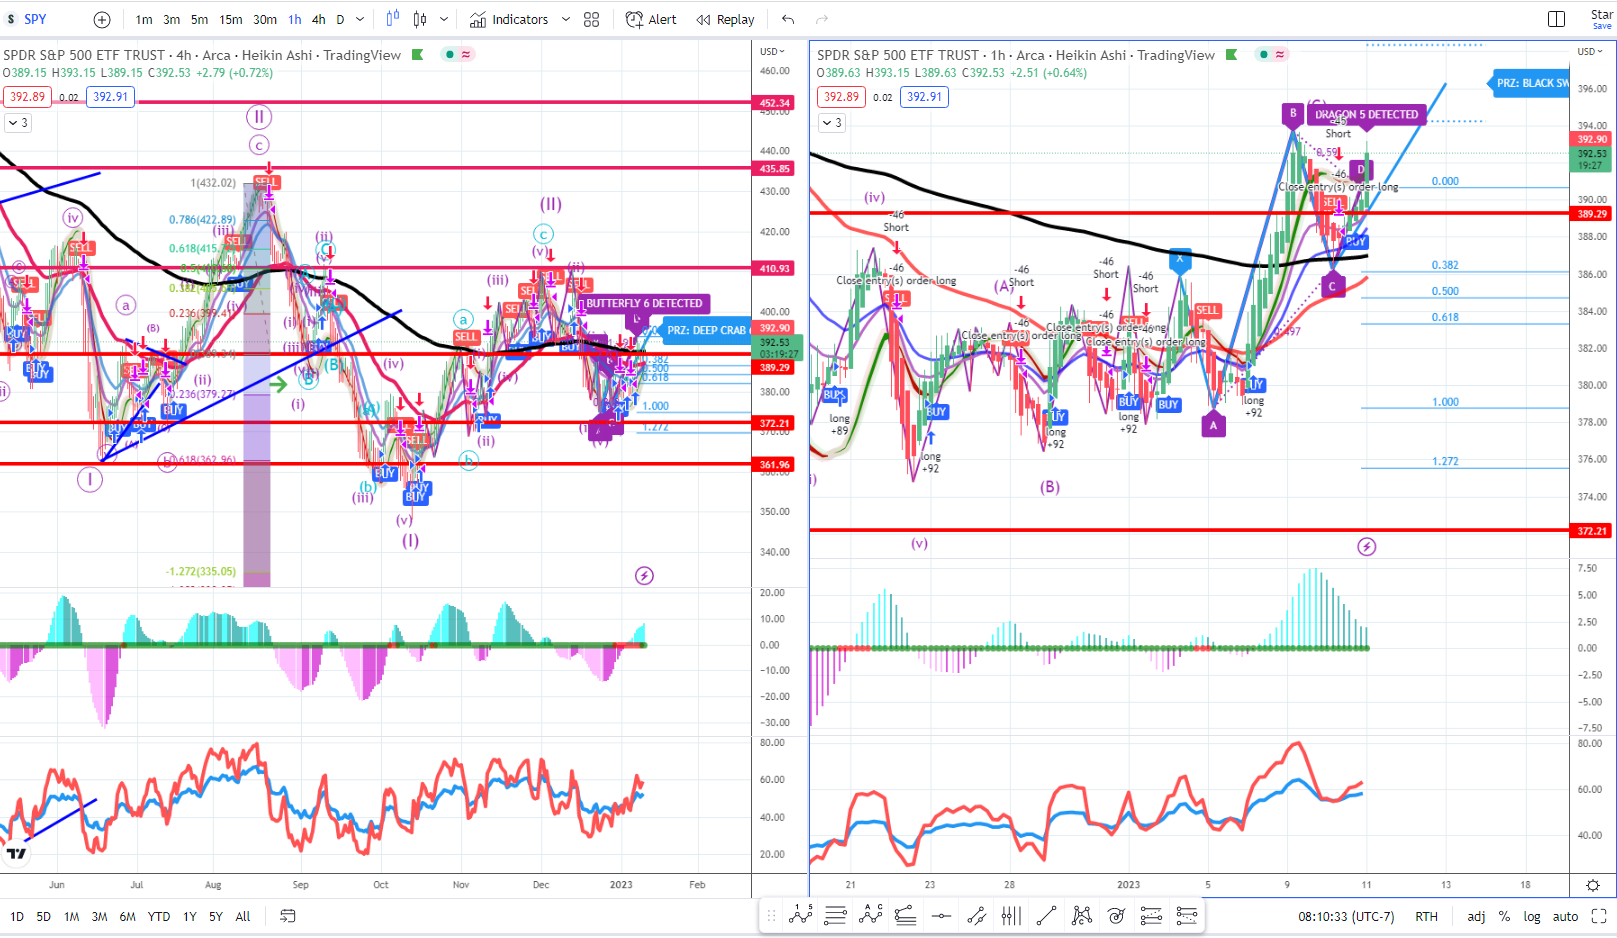Switch to the 15m timeframe

(x=231, y=19)
